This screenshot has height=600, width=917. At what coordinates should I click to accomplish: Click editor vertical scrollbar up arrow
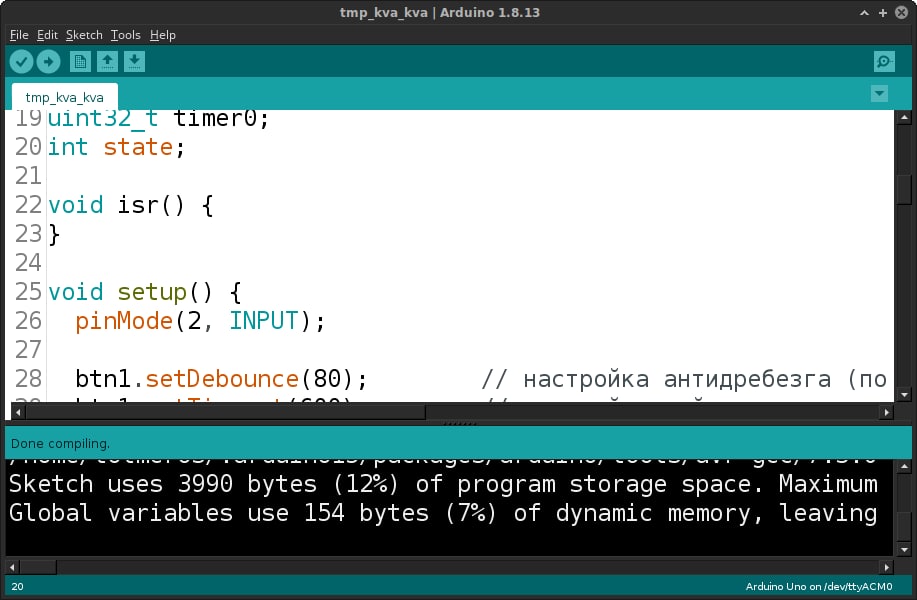tap(904, 118)
